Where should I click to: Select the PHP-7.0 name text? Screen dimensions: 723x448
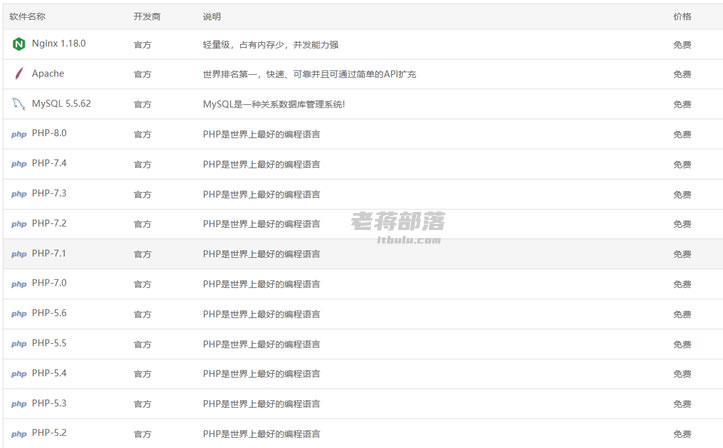[49, 283]
